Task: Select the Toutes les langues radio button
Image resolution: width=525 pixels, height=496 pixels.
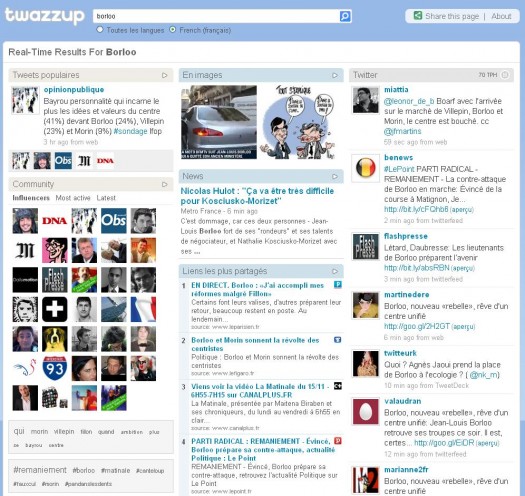Action: pyautogui.click(x=100, y=29)
